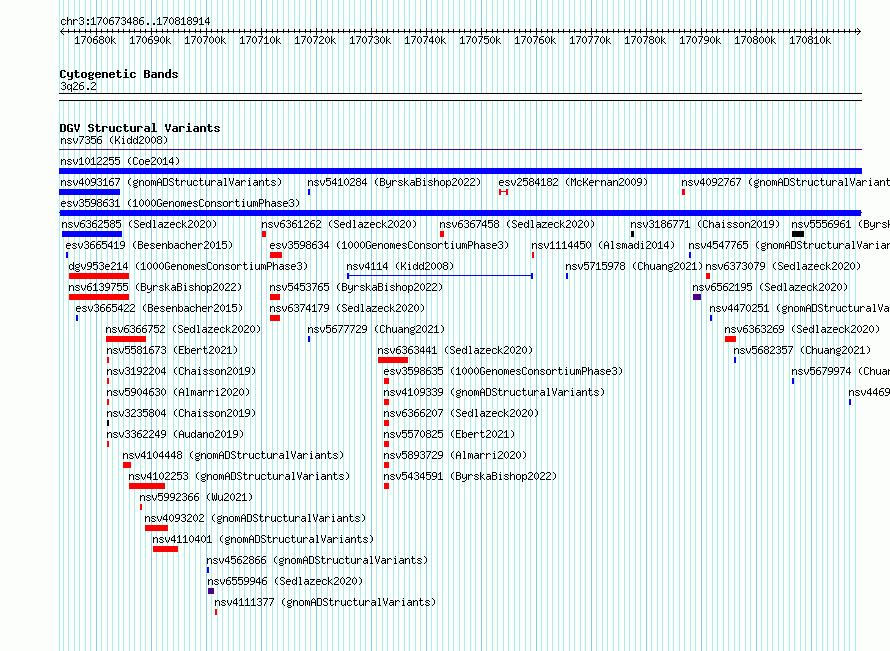This screenshot has width=890, height=651.
Task: Click esv3598634 1000GenomesConsortiumPhase3 label
Action: pos(389,245)
